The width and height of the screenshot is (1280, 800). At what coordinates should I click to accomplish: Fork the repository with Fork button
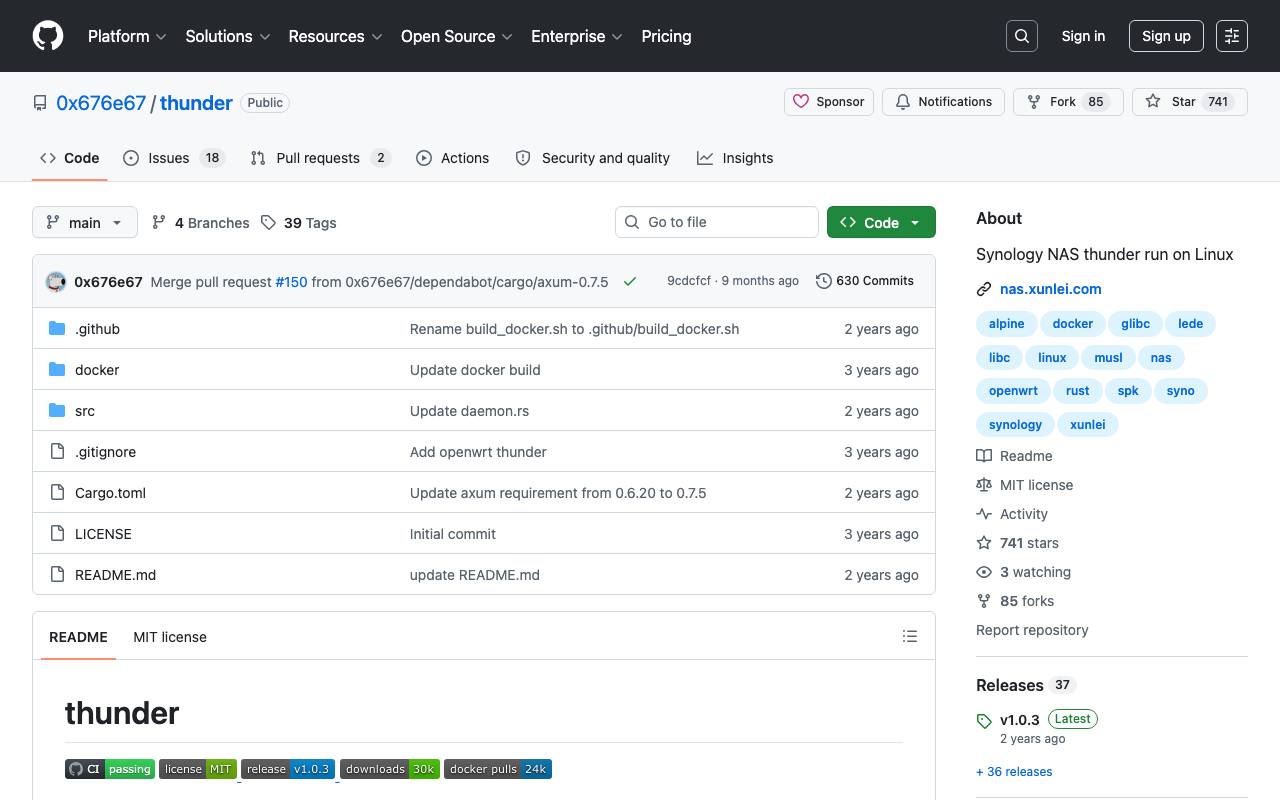1068,102
